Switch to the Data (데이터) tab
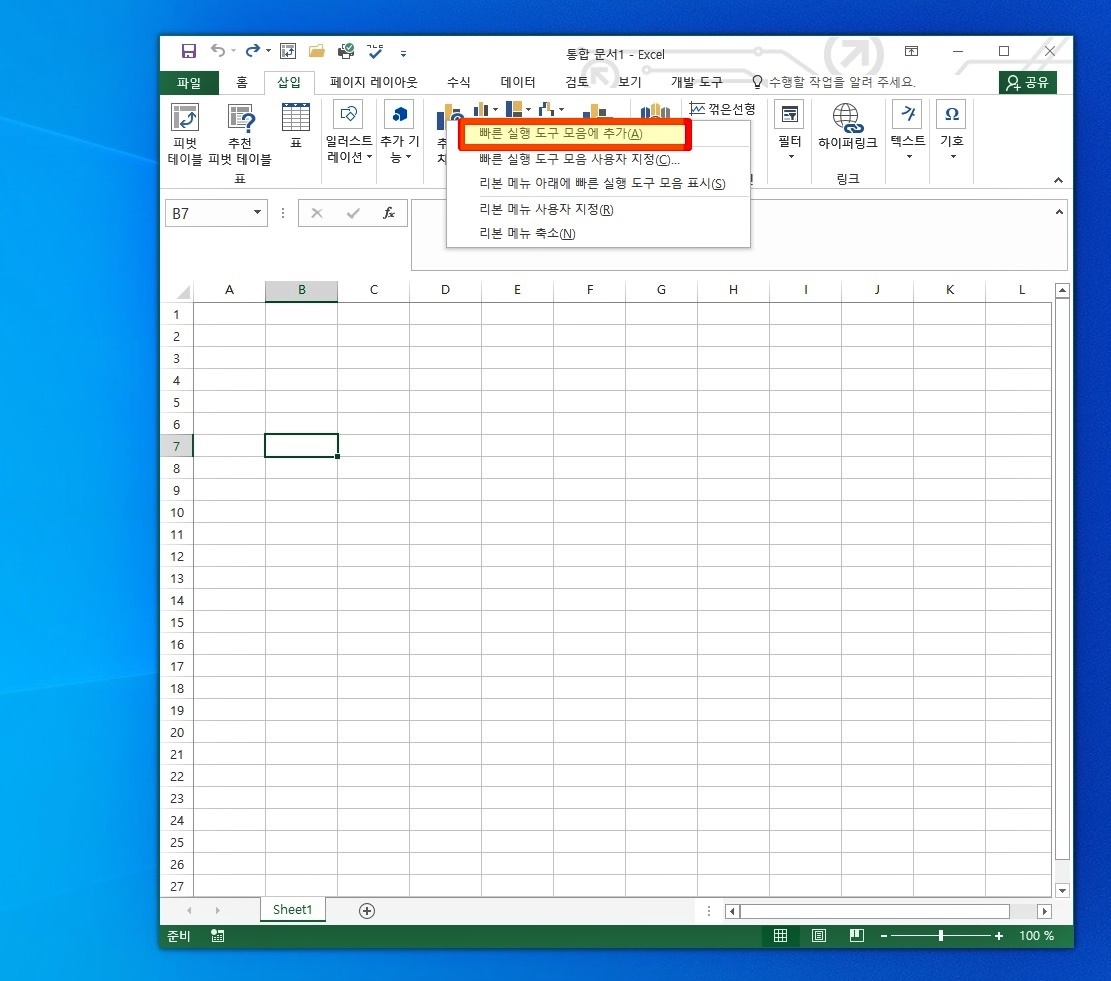Screen dimensions: 1111x981 tap(517, 82)
